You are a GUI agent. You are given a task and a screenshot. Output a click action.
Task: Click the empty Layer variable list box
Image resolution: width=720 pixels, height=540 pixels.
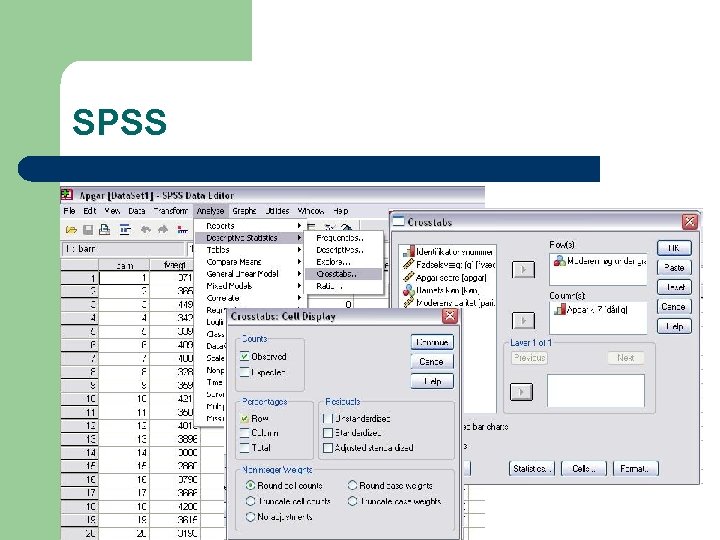coord(596,390)
